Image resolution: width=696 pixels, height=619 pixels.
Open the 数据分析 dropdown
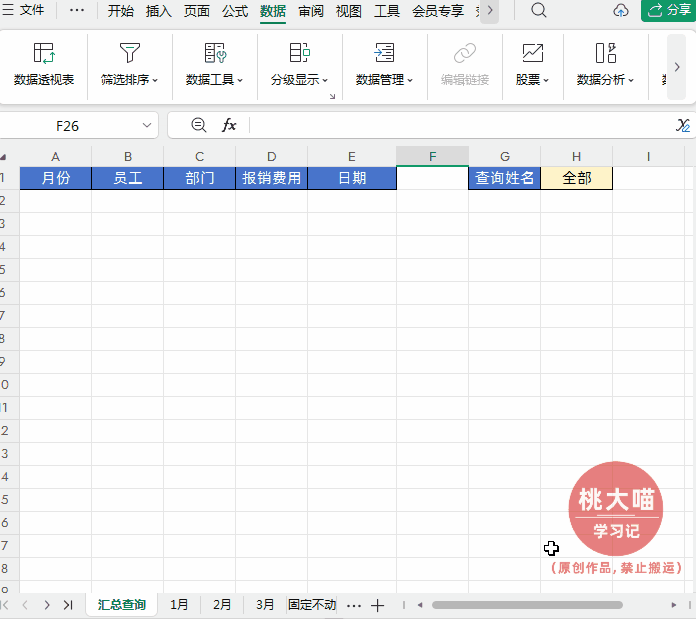605,65
